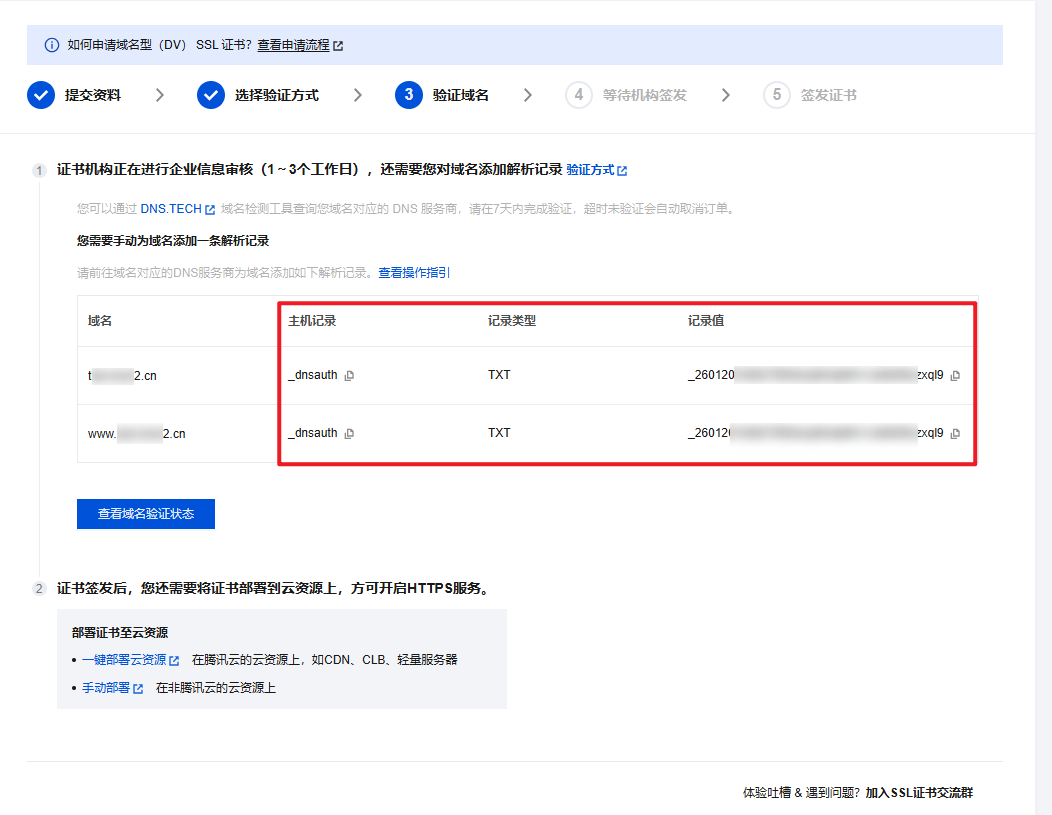
Task: Click the 部署证书至云资源 heading
Action: click(120, 633)
